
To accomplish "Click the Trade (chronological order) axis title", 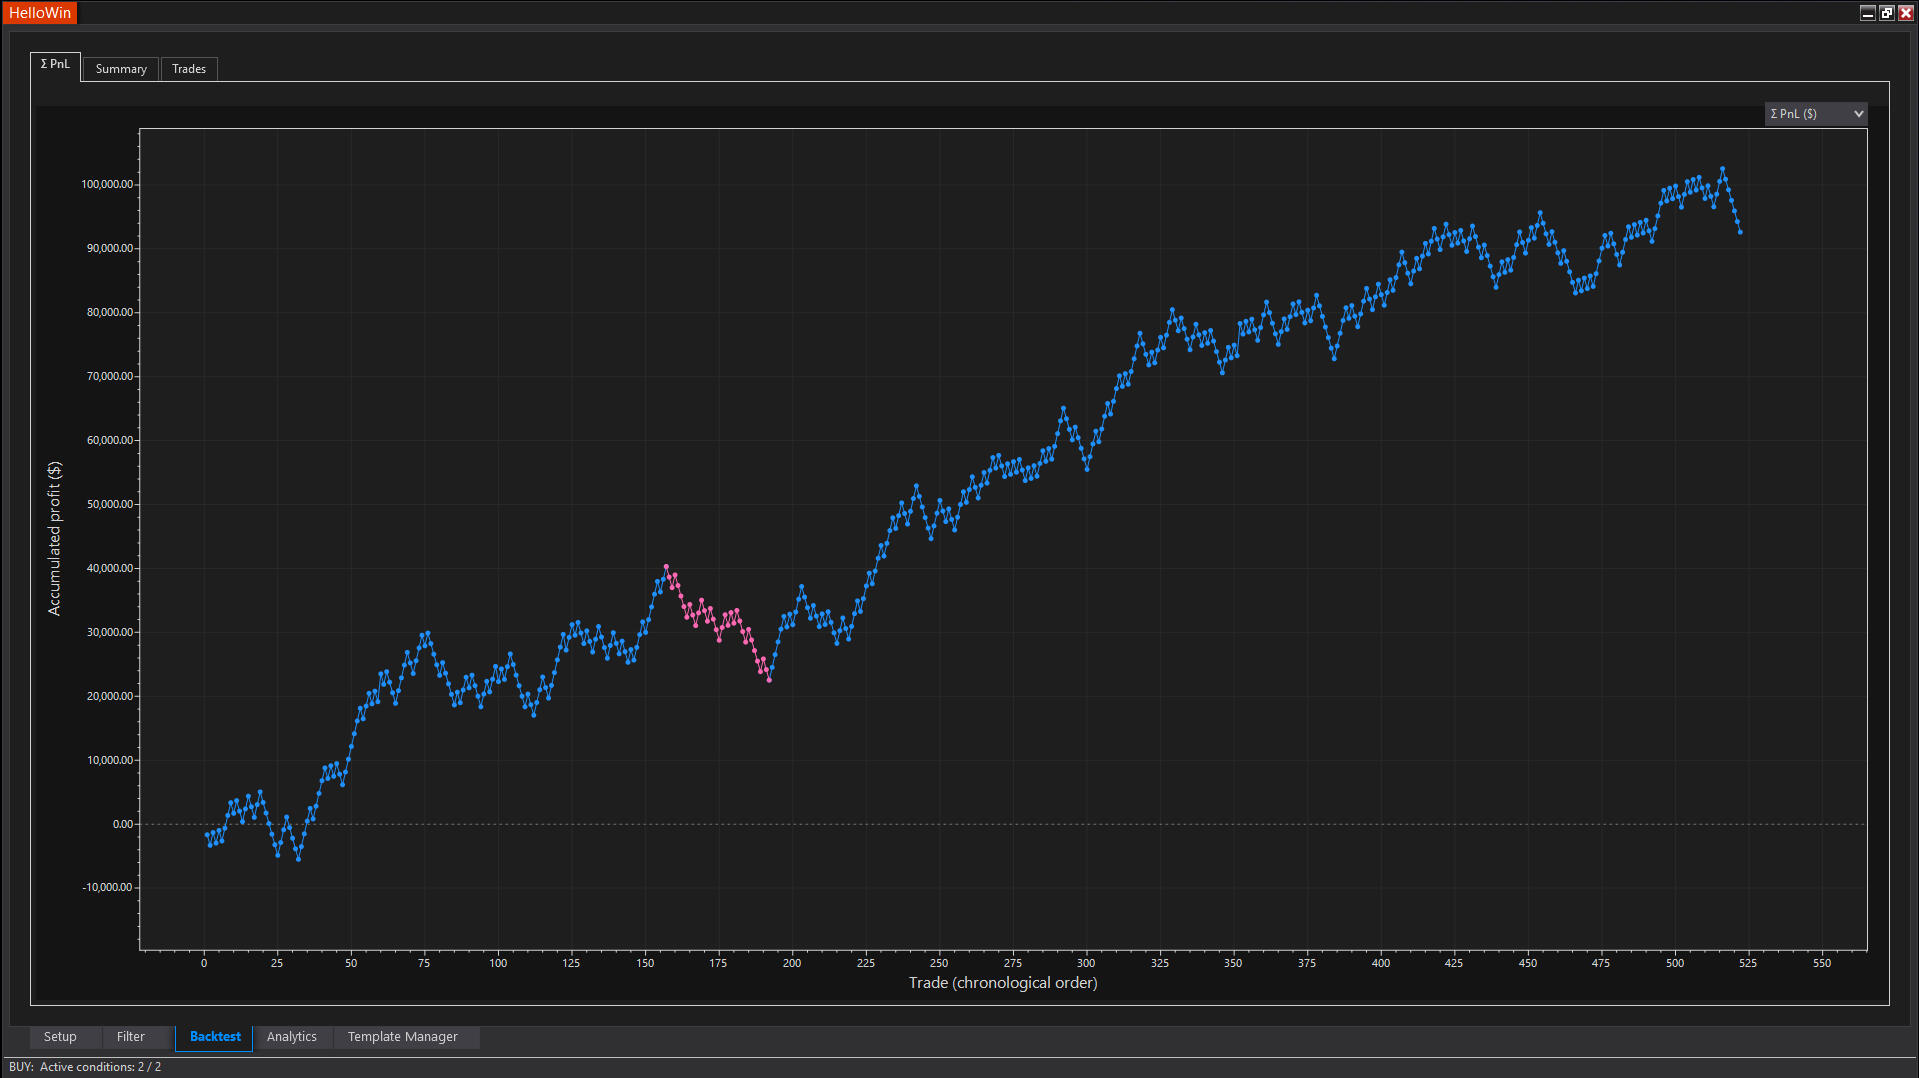I will click(x=1002, y=983).
